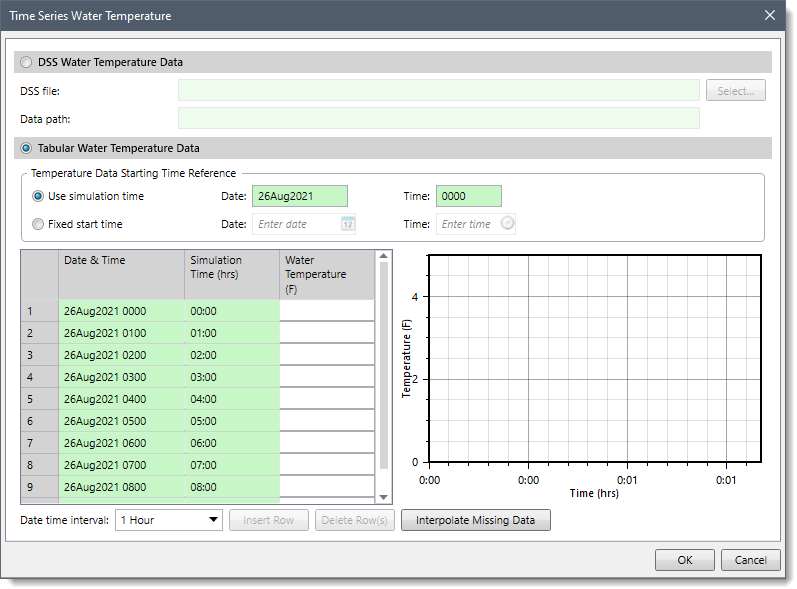Open the calendar picker for fixed start date

coord(348,224)
